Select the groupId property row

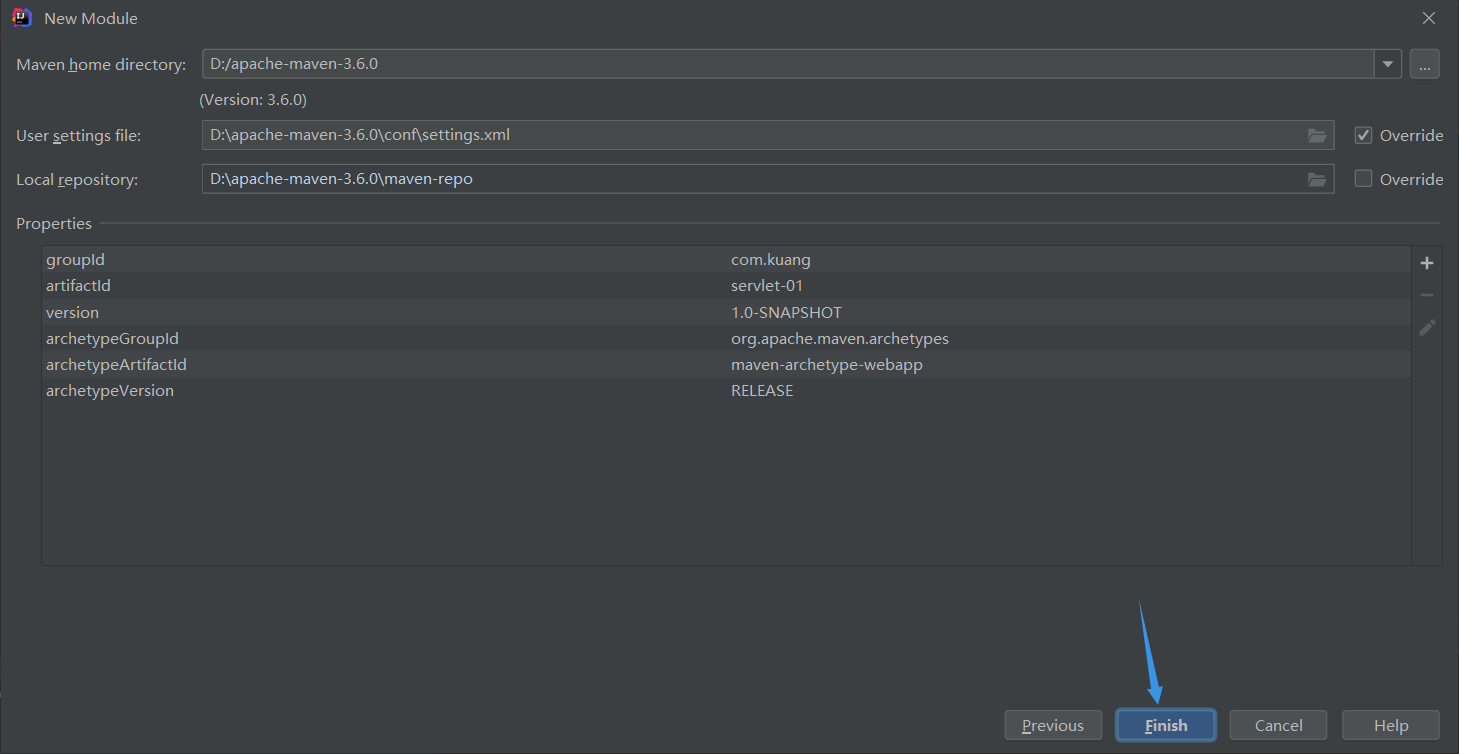tap(726, 260)
